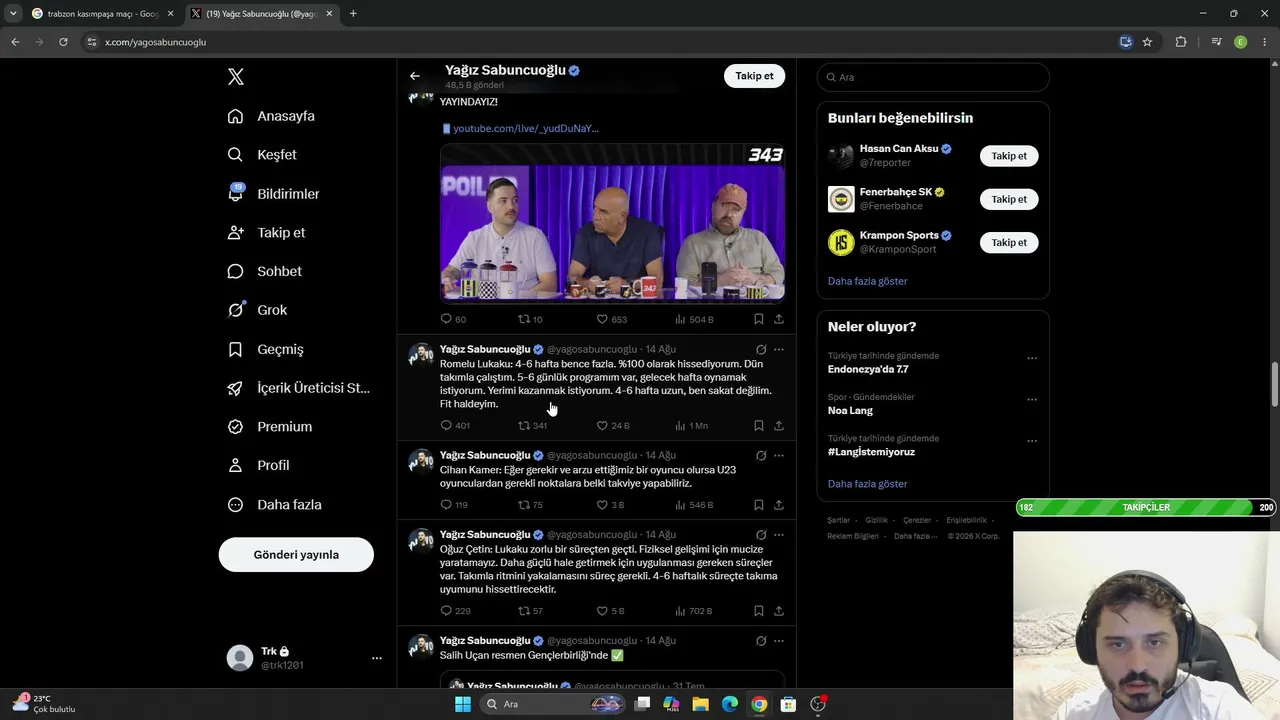Share the Cihan Kamer tweet
1280x720 pixels.
779,505
